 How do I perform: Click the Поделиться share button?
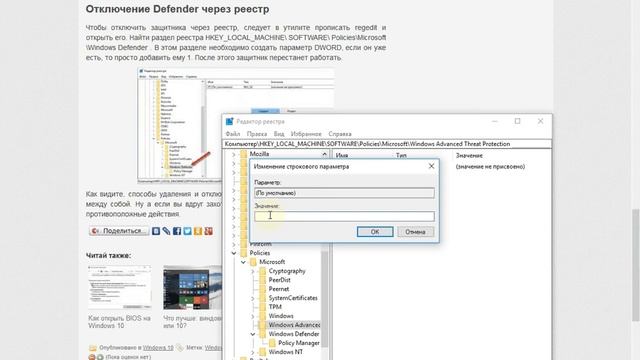pyautogui.click(x=118, y=231)
